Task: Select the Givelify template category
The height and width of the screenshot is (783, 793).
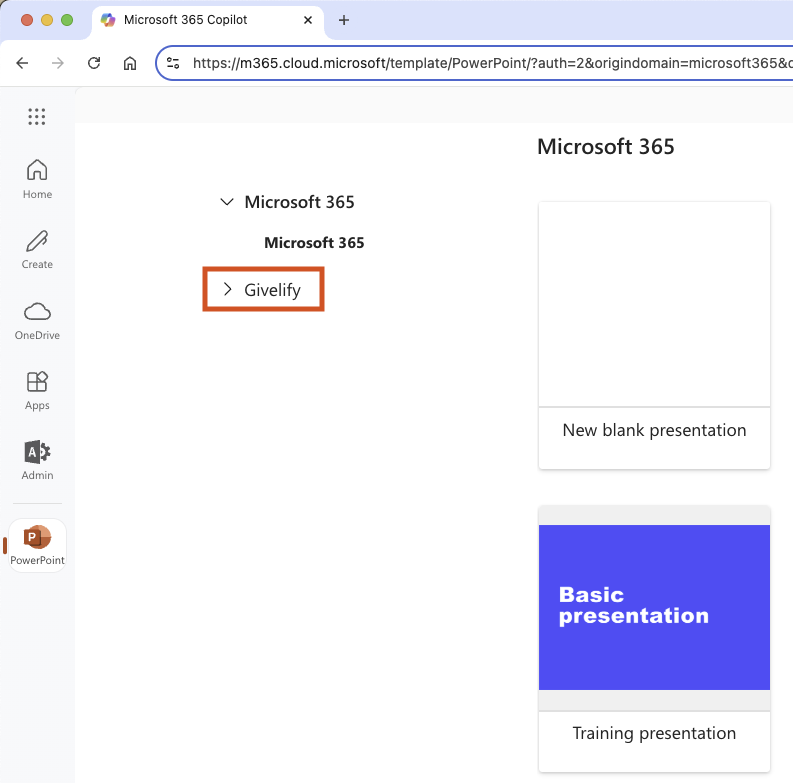Action: [x=273, y=290]
